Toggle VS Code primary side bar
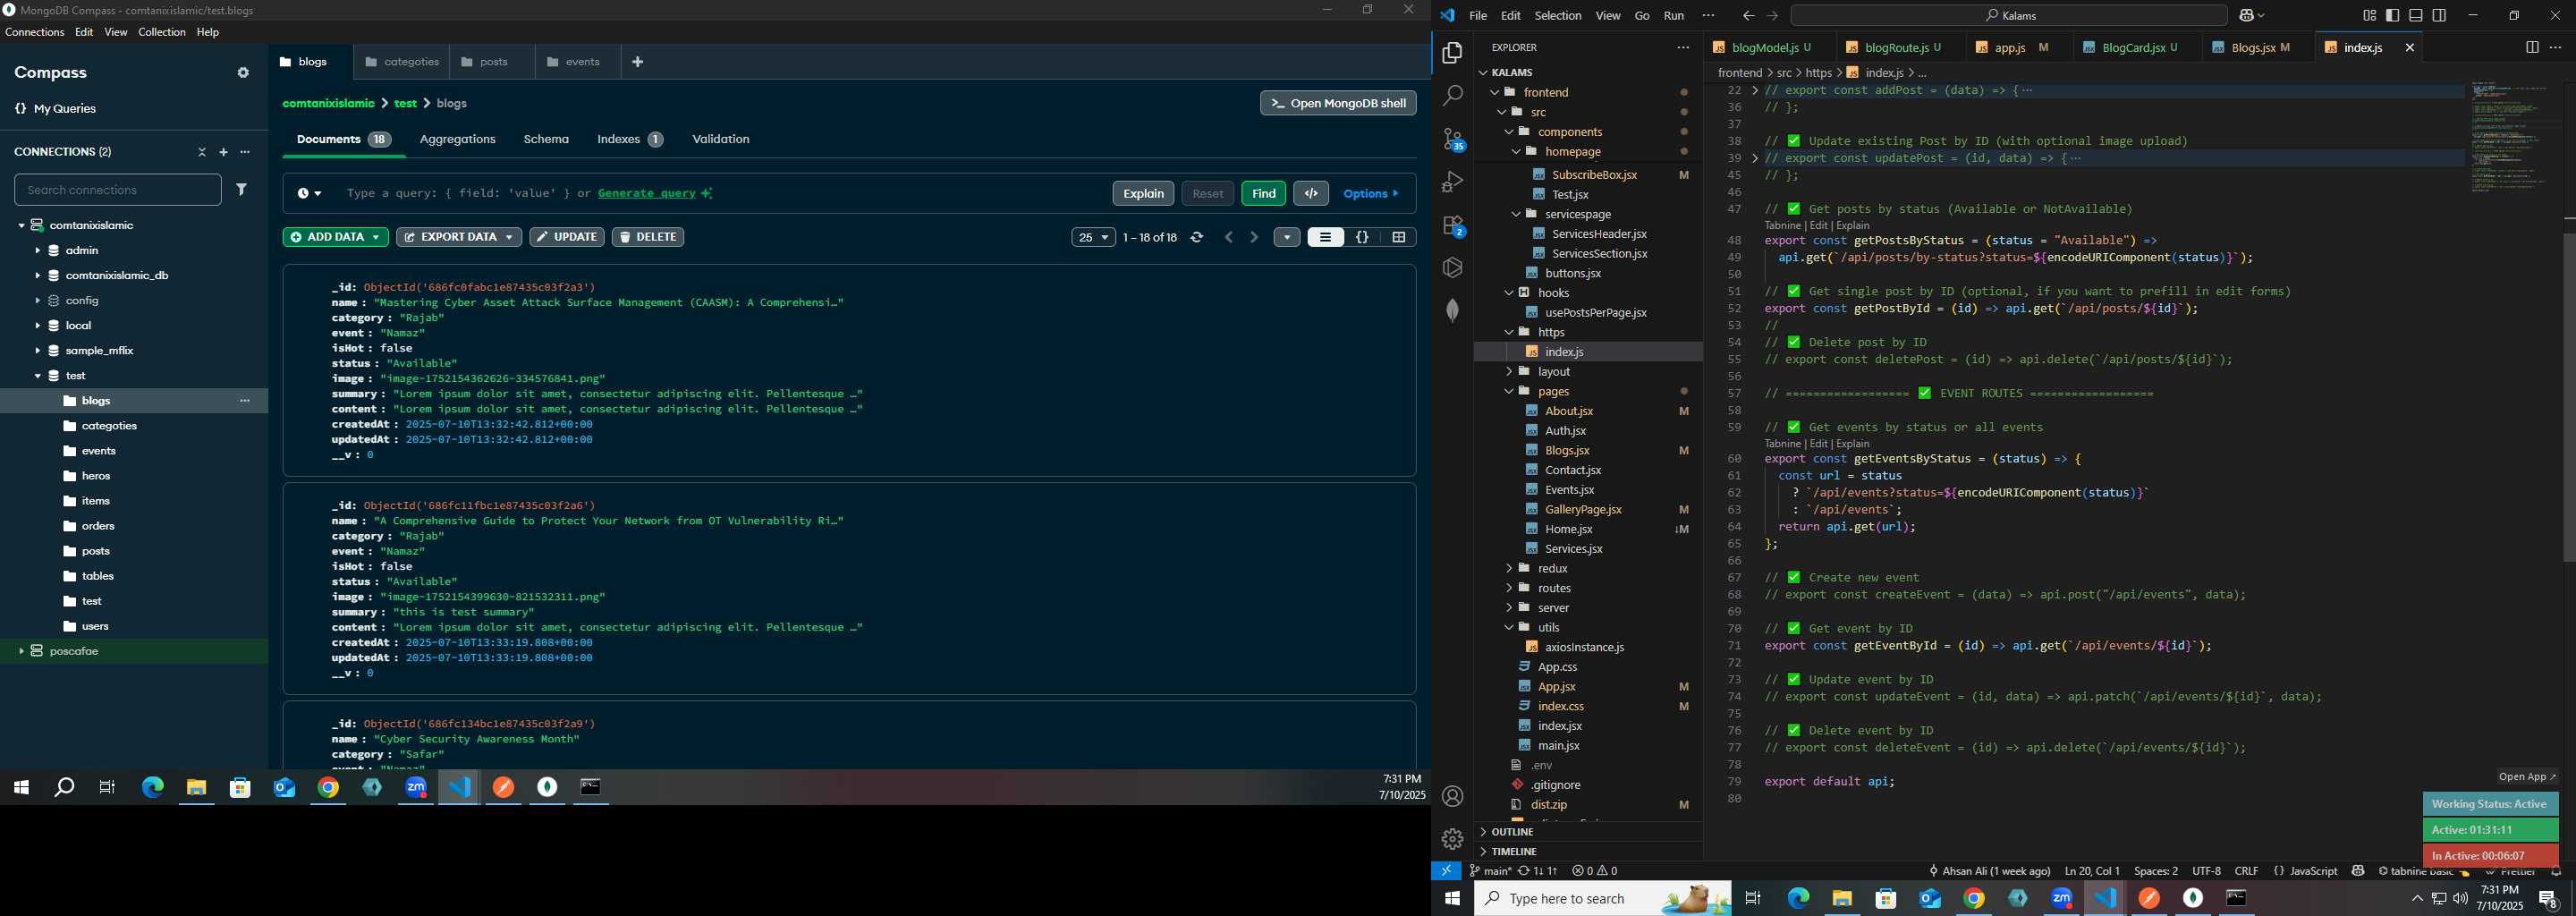2576x916 pixels. click(2392, 16)
